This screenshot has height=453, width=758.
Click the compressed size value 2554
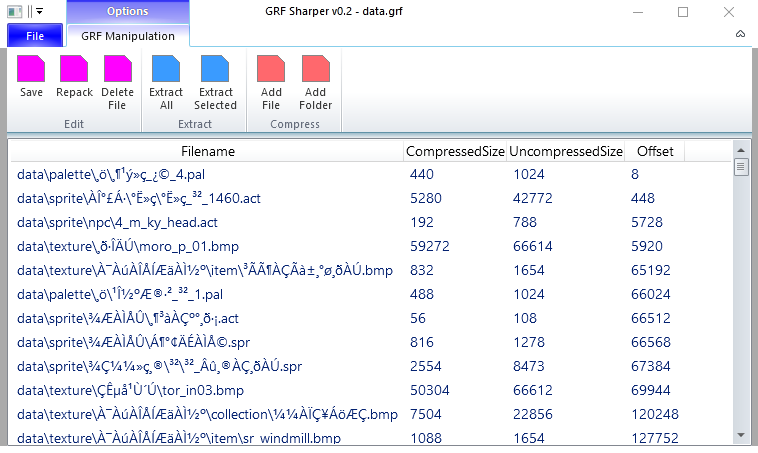426,366
